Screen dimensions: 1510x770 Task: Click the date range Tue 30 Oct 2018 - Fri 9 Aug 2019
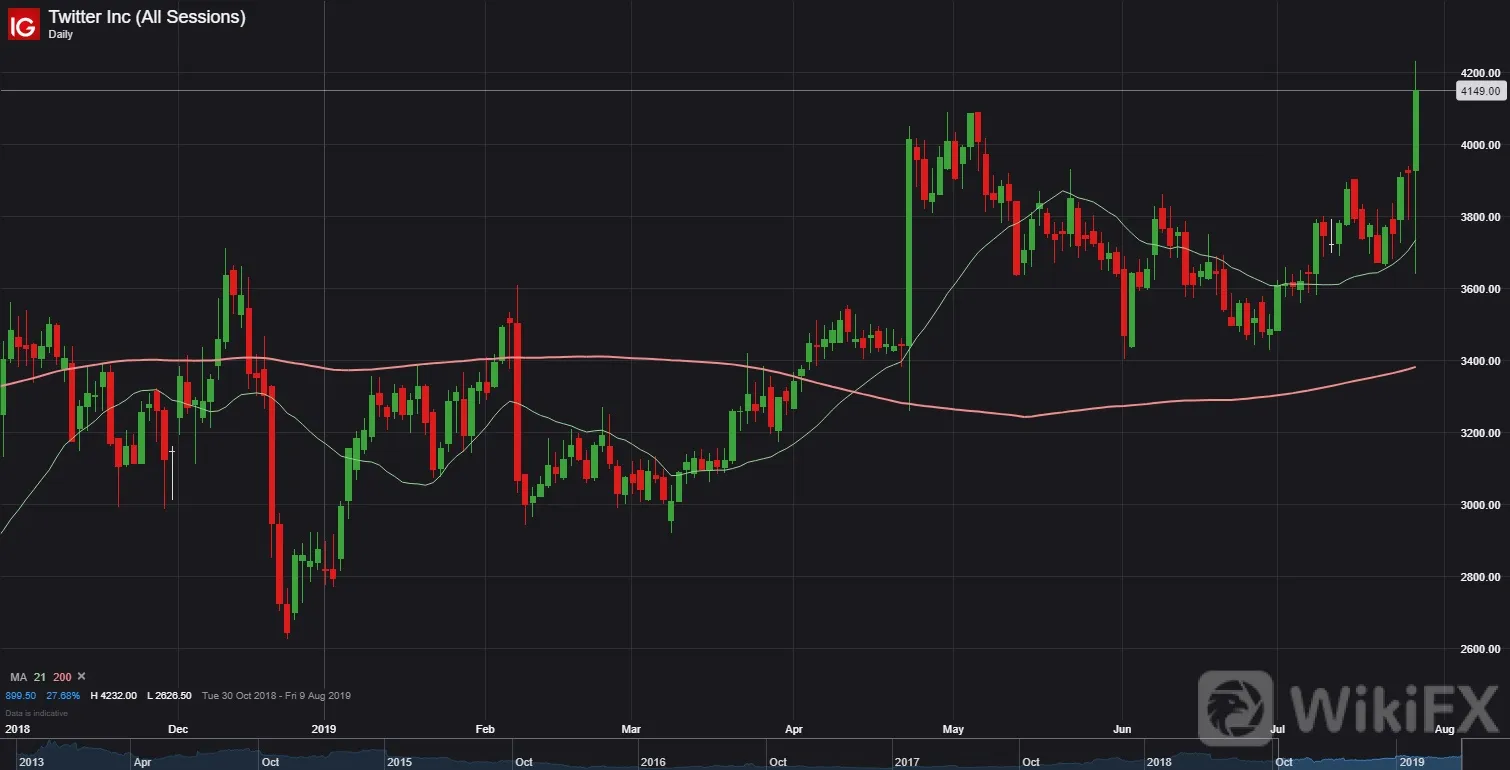coord(276,695)
